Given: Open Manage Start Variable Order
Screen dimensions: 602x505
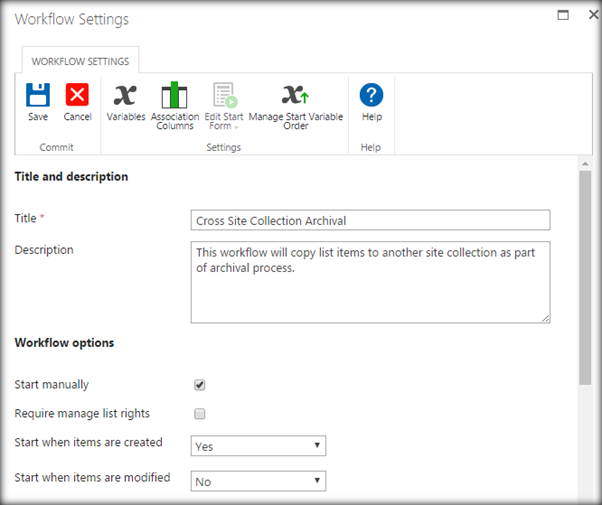Looking at the screenshot, I should [x=295, y=95].
